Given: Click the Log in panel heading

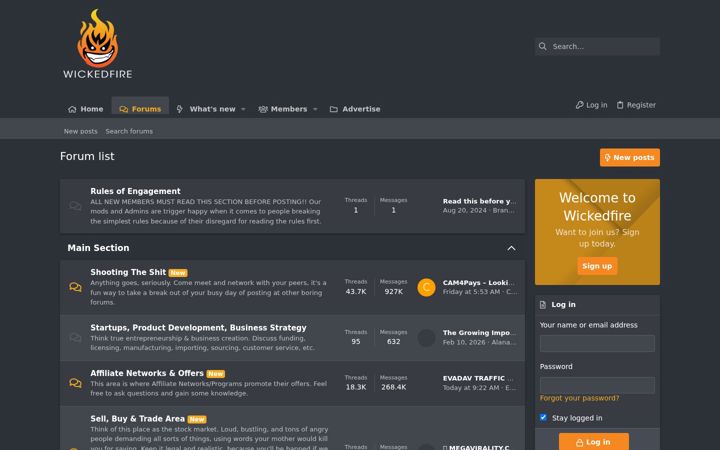Looking at the screenshot, I should [x=563, y=304].
